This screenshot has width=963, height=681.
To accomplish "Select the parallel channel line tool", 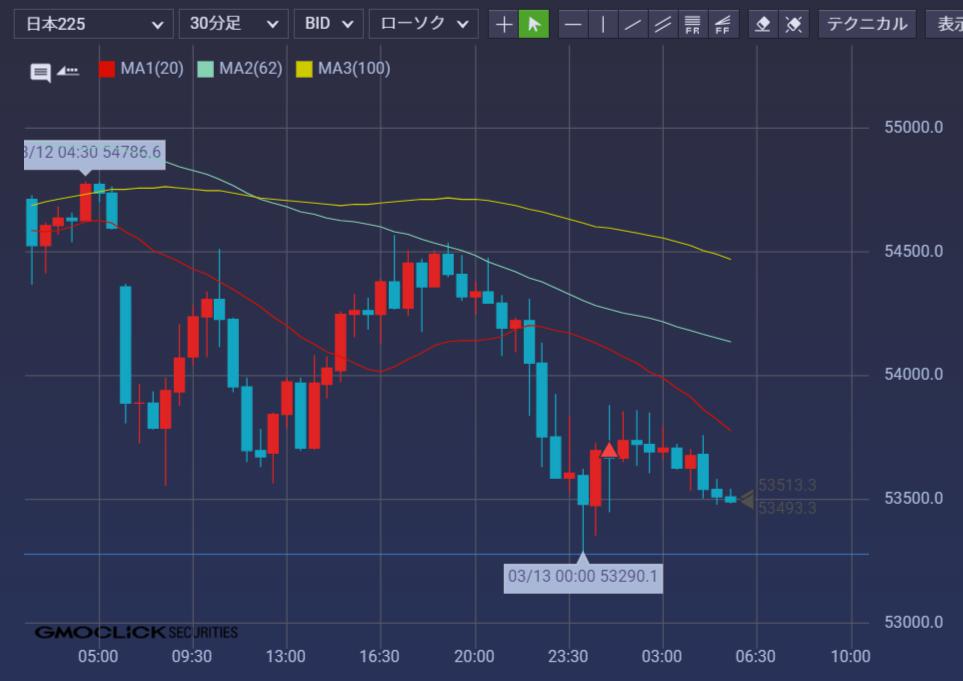I will 662,24.
